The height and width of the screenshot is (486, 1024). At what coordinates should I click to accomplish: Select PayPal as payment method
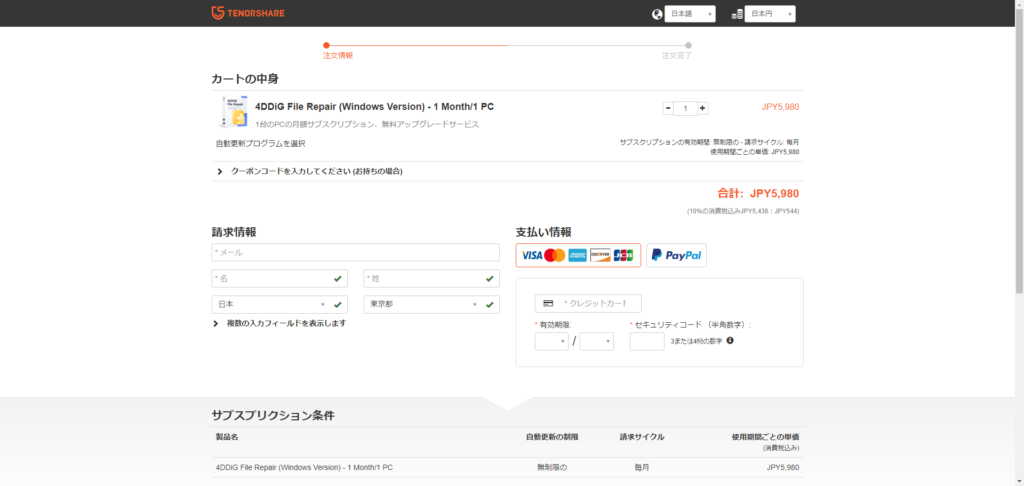click(676, 255)
